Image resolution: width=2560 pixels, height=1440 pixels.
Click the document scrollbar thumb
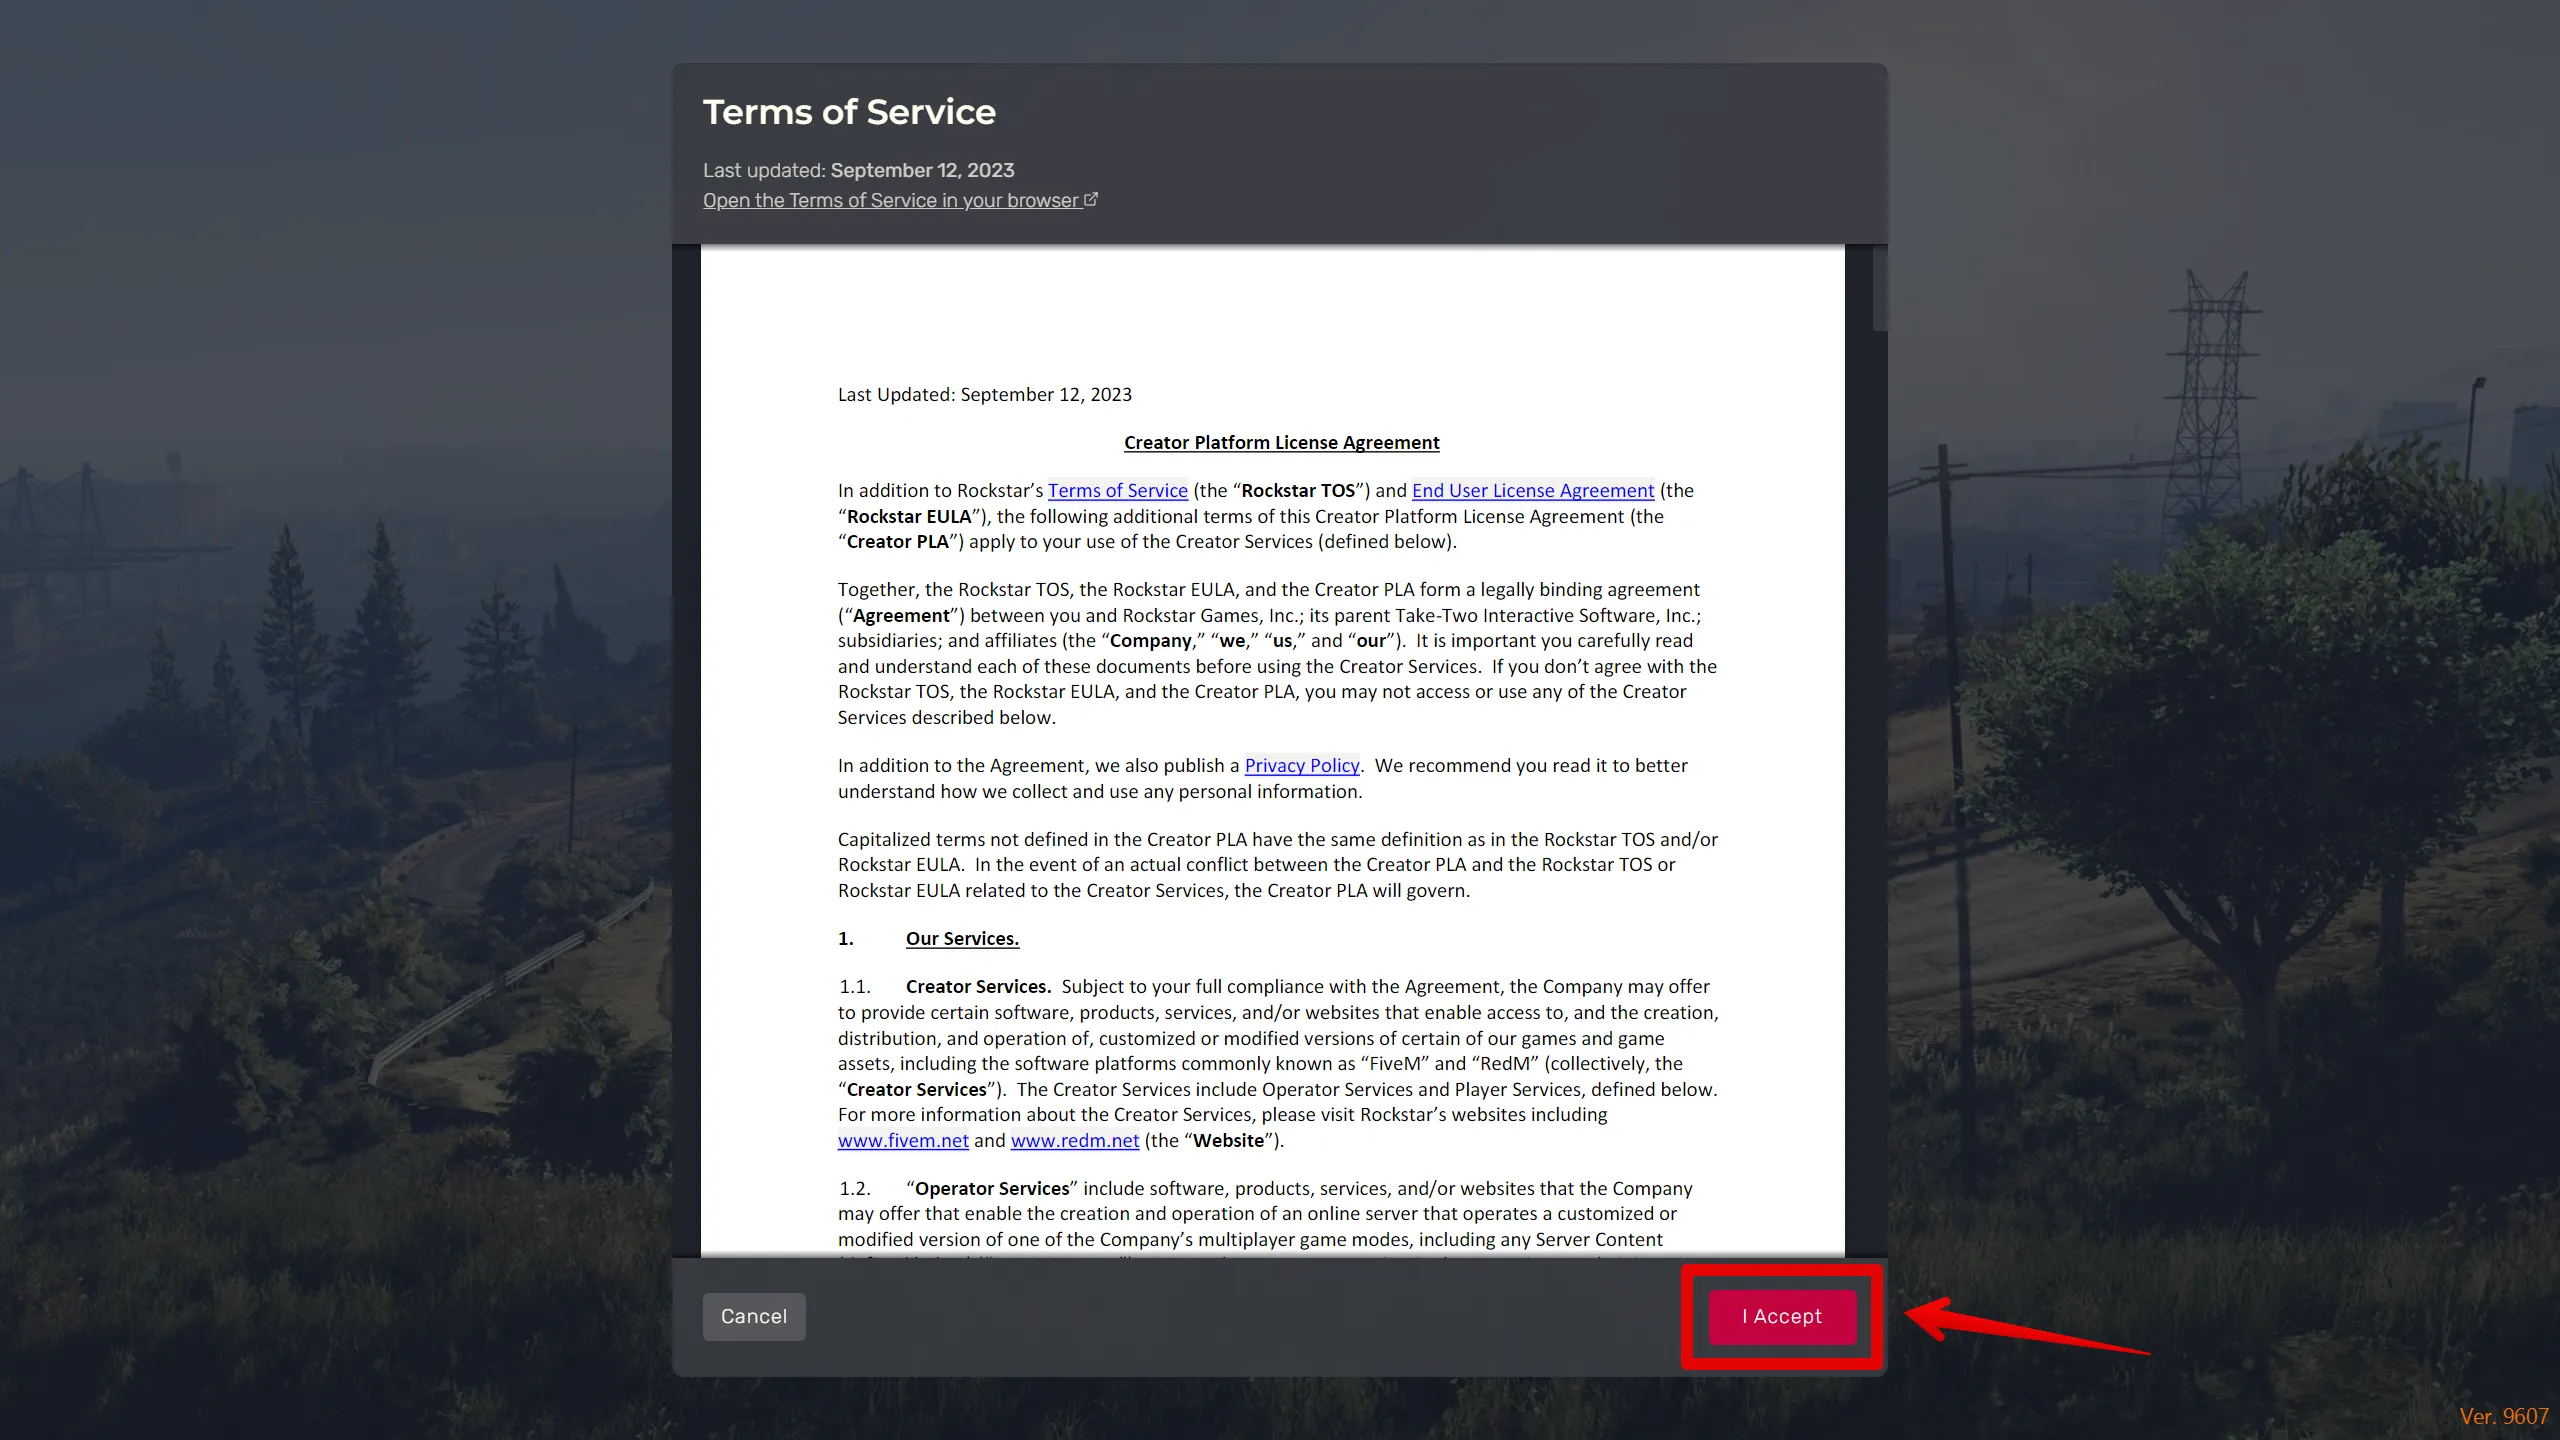1879,290
